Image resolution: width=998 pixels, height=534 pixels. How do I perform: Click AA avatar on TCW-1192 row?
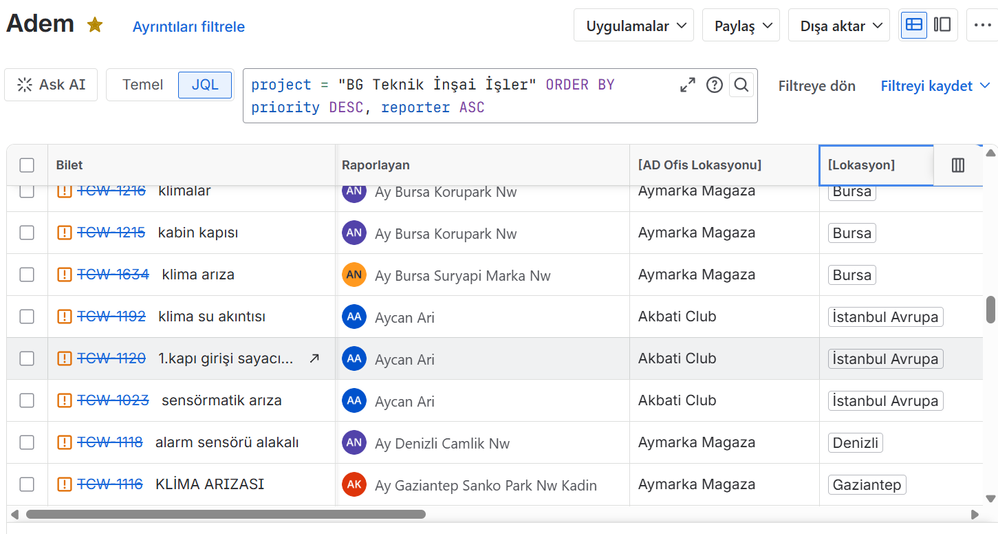[x=354, y=316]
